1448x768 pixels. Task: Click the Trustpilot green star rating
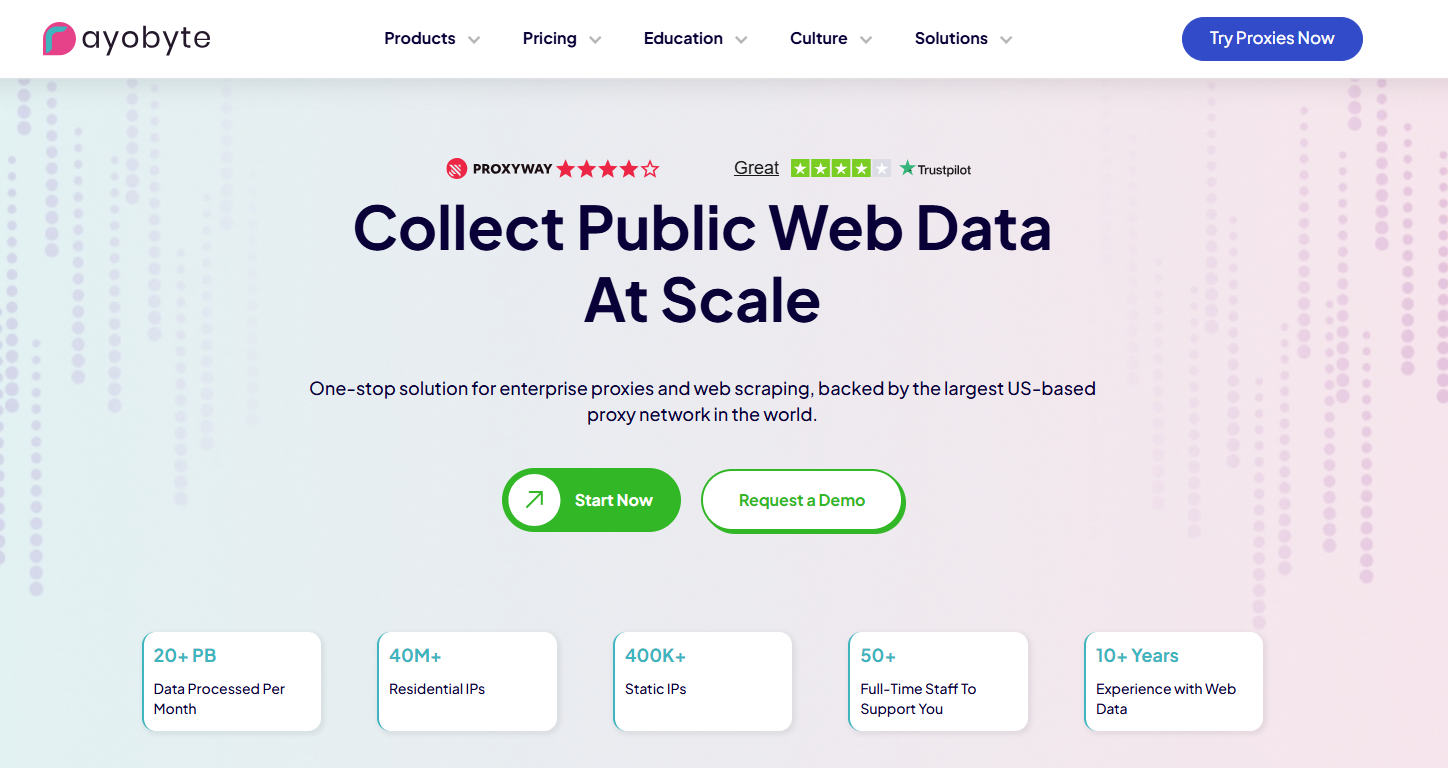(x=840, y=168)
